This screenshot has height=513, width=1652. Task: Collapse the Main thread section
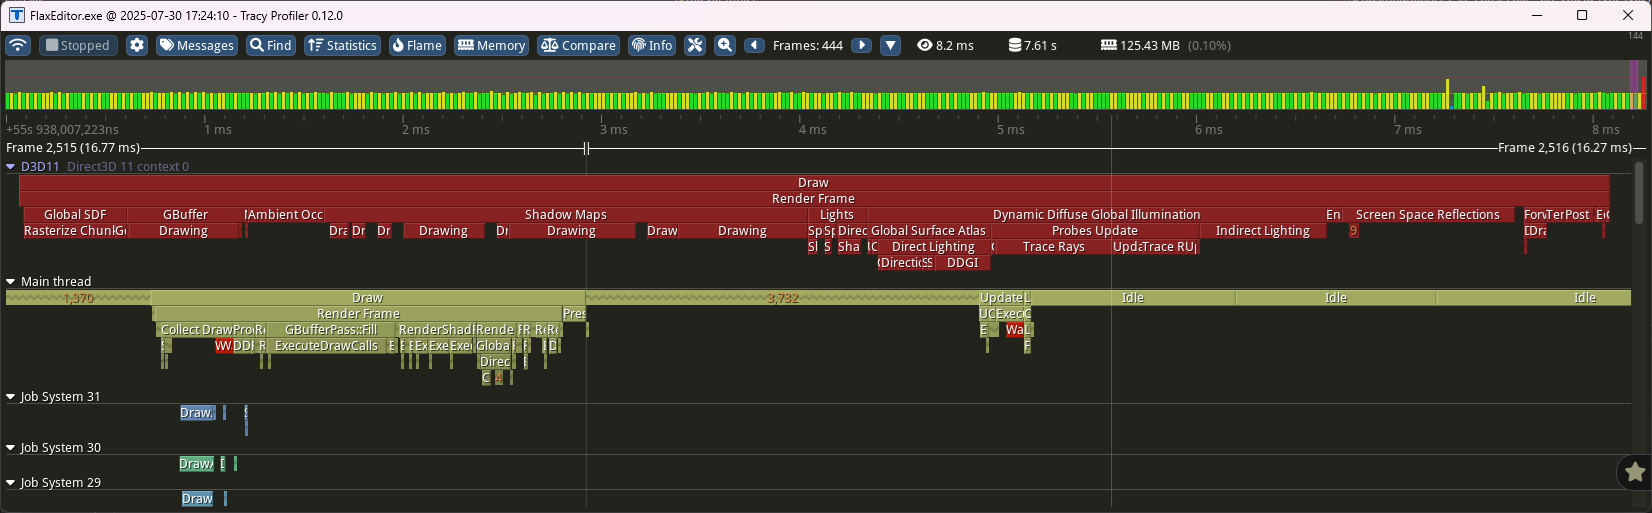point(11,282)
